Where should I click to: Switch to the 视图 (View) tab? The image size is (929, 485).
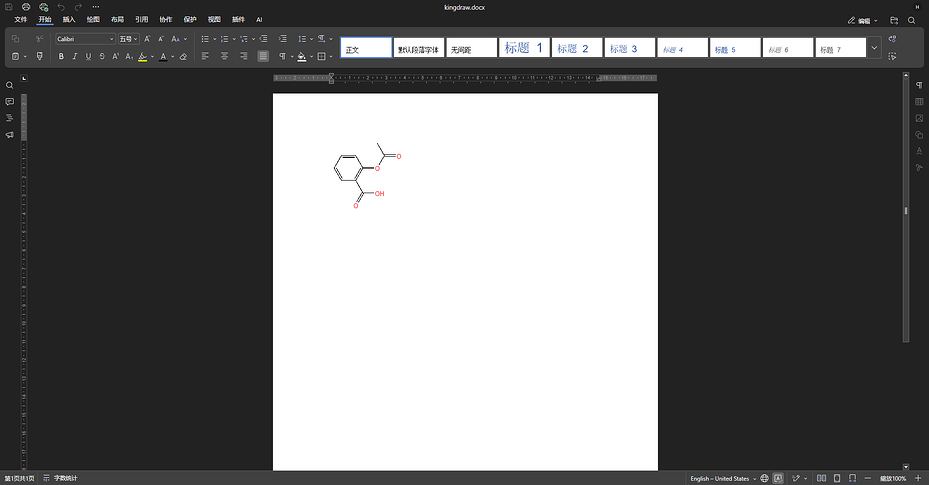pyautogui.click(x=214, y=20)
